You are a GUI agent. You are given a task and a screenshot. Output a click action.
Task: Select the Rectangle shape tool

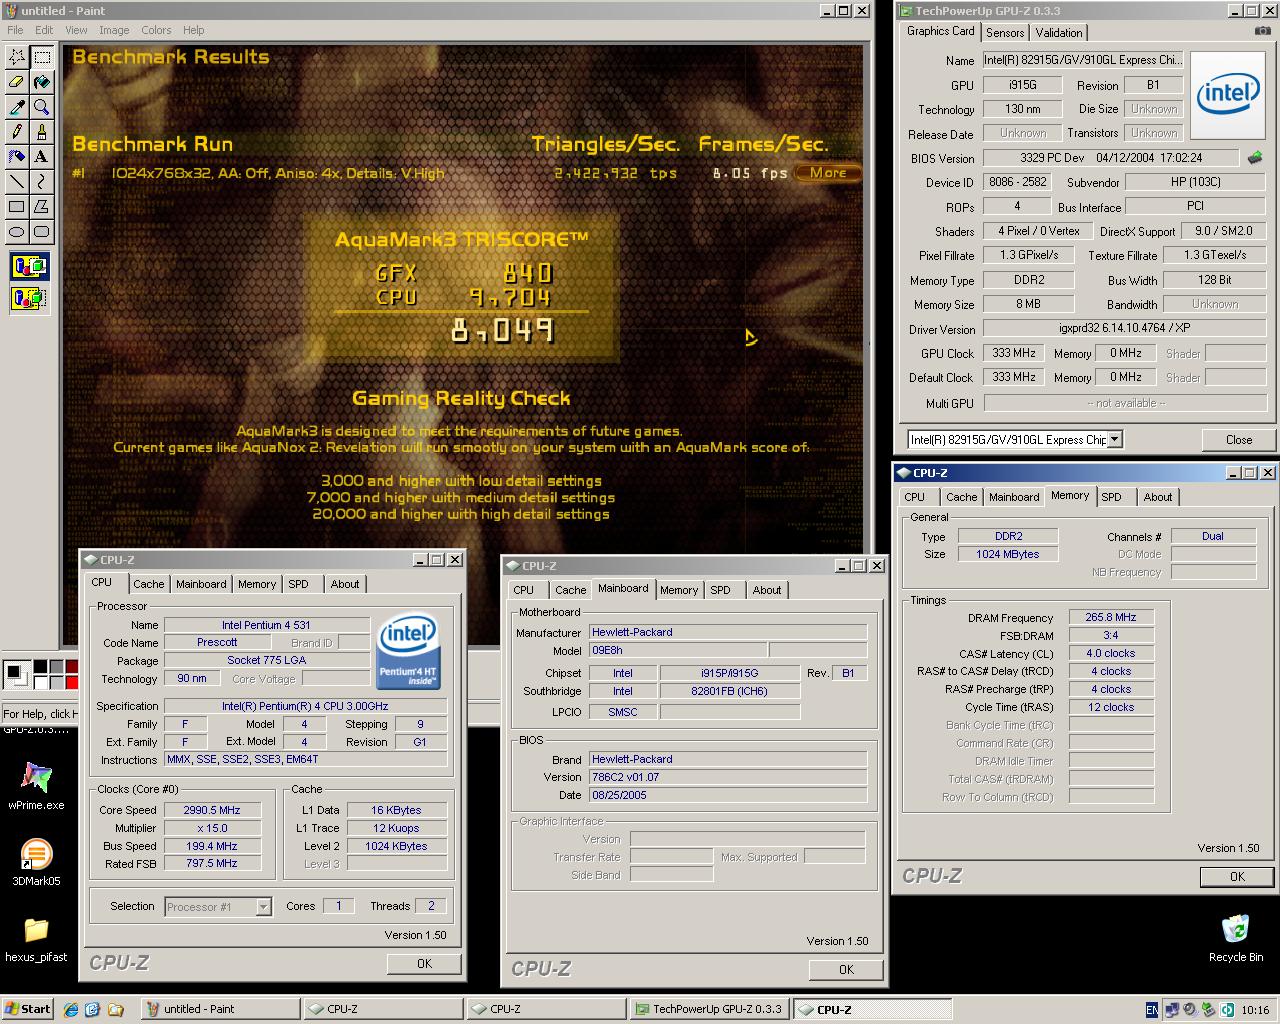pyautogui.click(x=17, y=207)
